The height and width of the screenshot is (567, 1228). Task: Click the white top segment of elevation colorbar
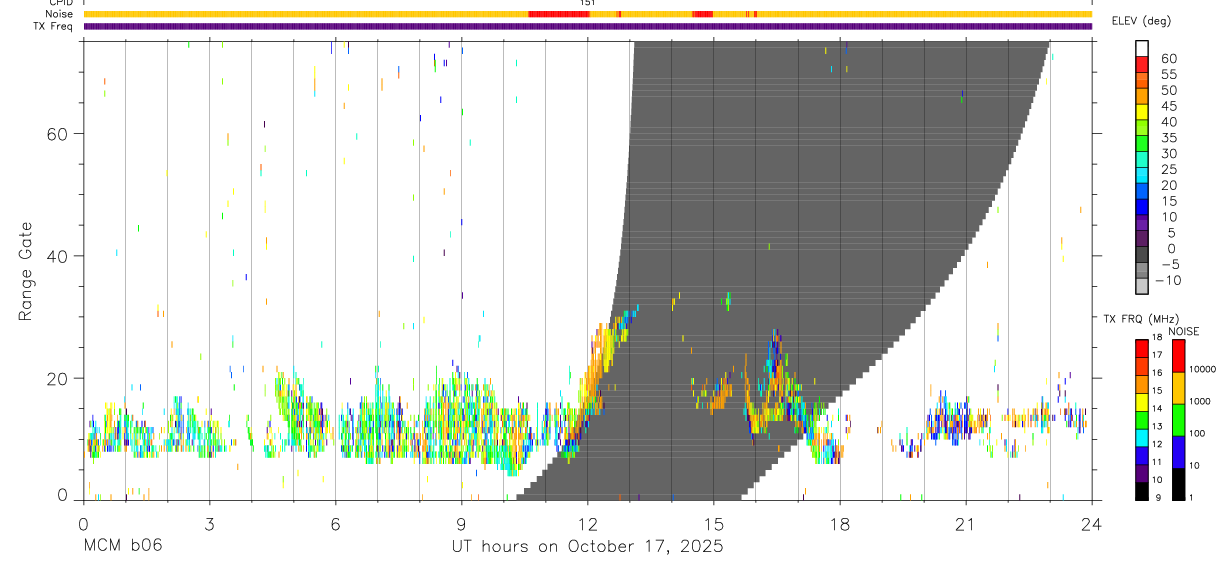(x=1142, y=49)
